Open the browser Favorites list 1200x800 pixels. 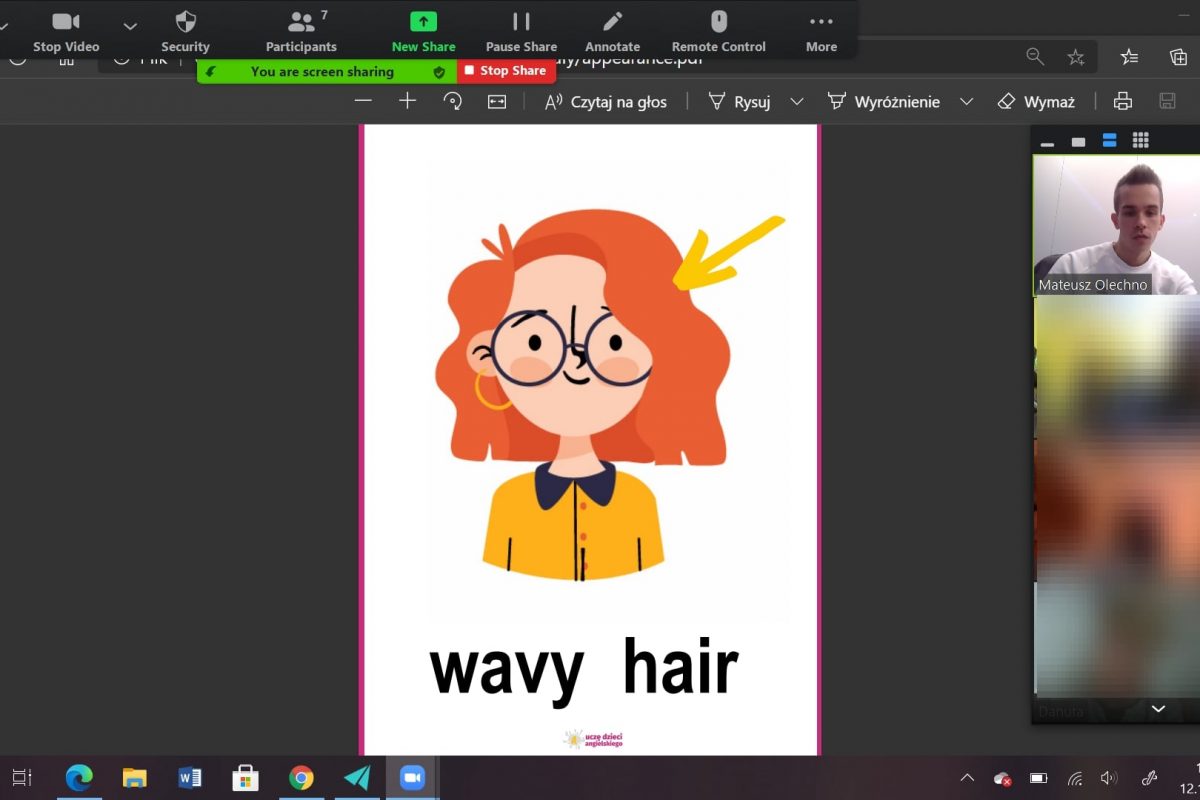pos(1129,57)
